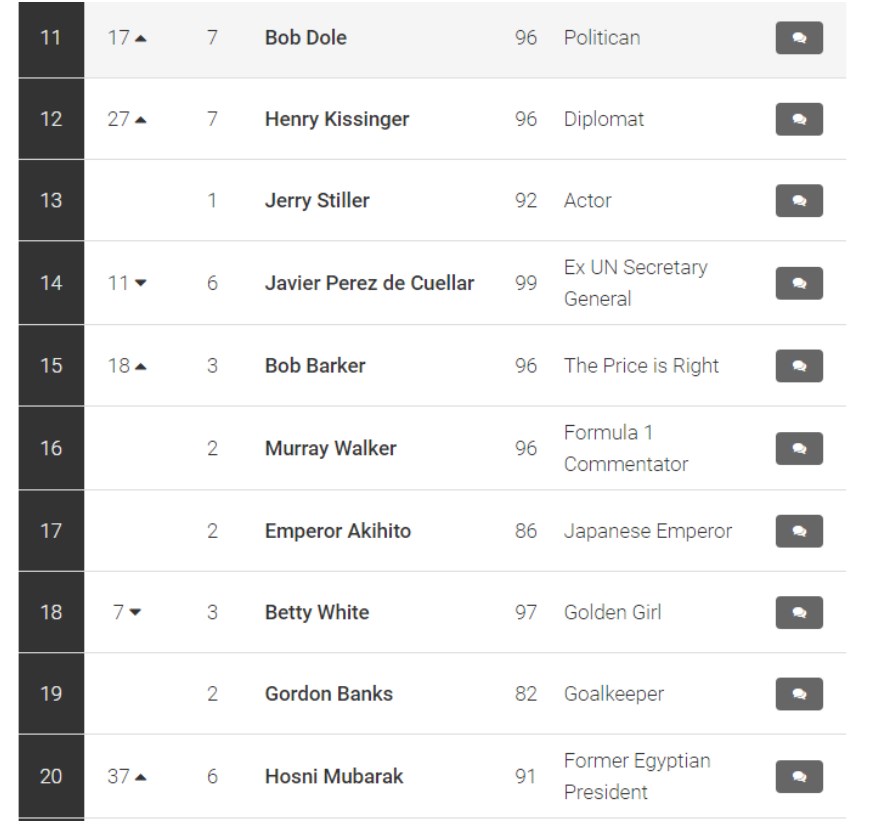874x831 pixels.
Task: Click the down arrow beside 11
Action: [x=141, y=283]
